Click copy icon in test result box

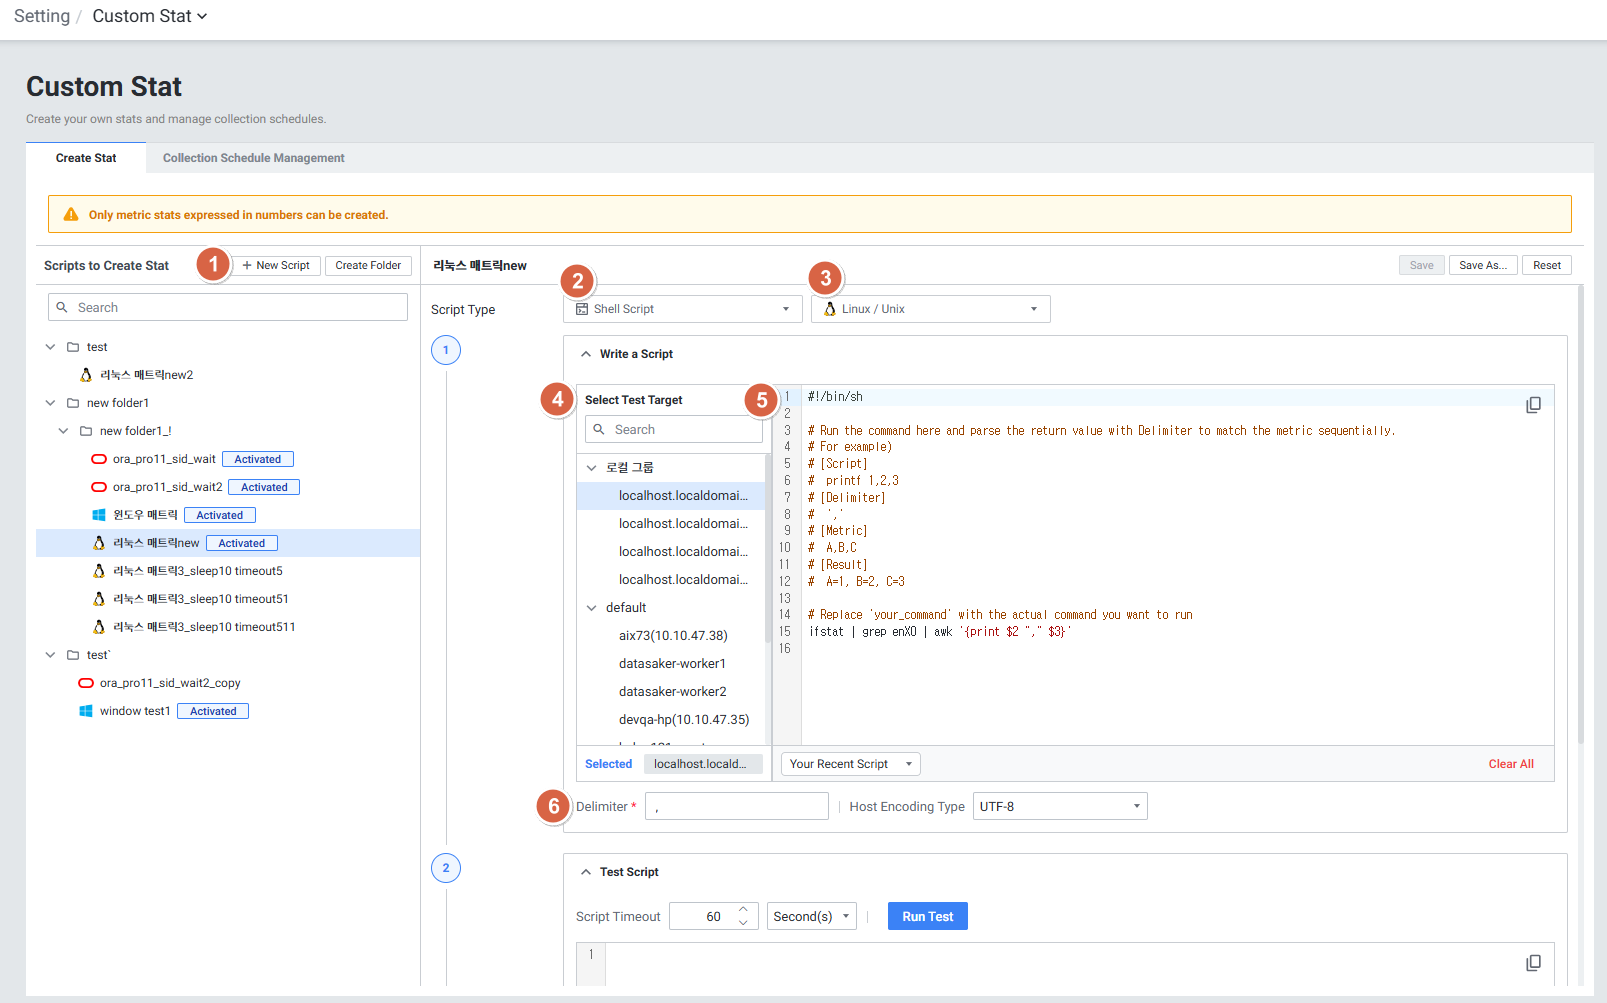(1533, 963)
